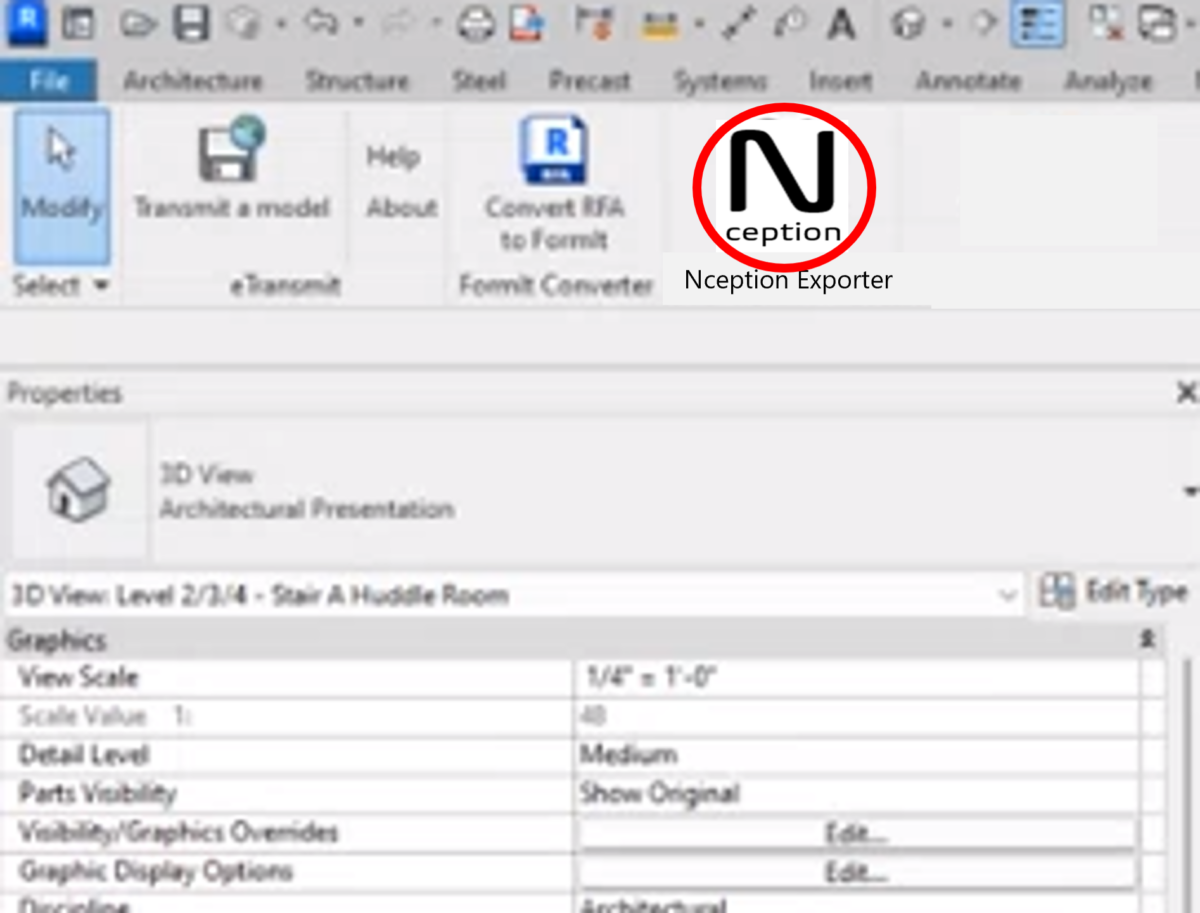
Task: Switch to the Architecture ribbon tab
Action: [192, 81]
